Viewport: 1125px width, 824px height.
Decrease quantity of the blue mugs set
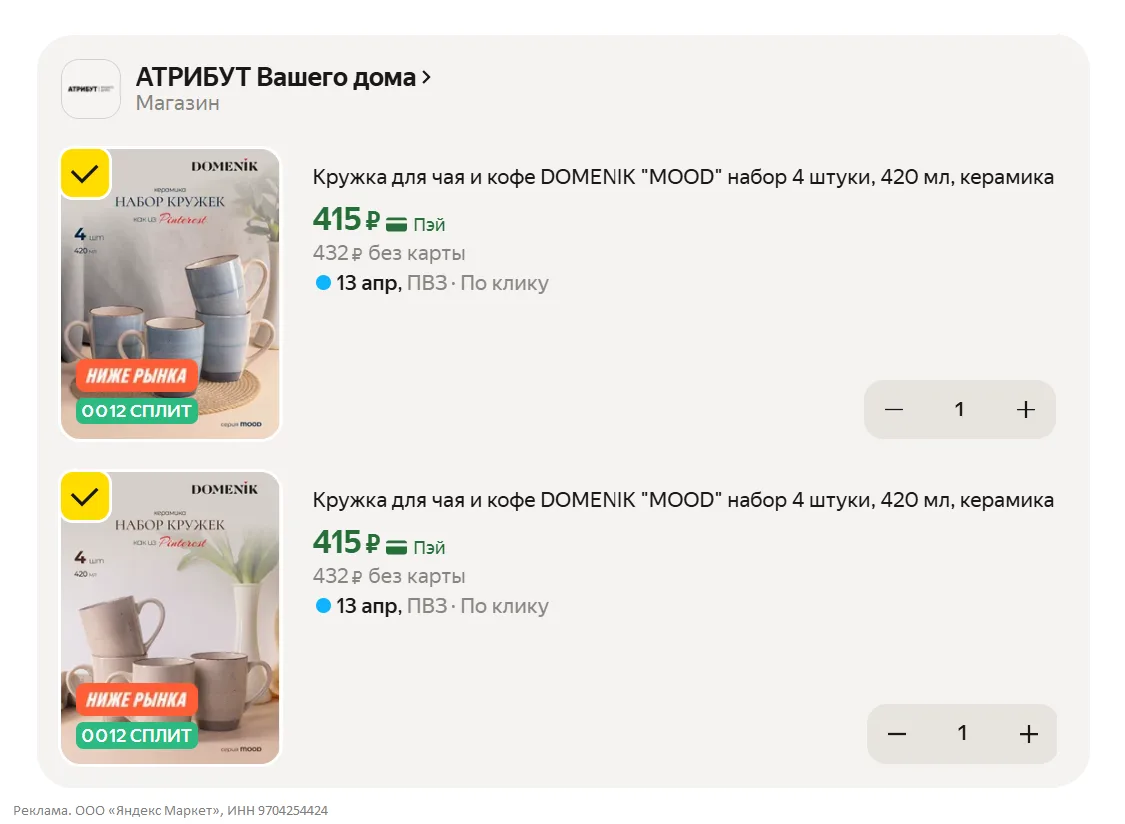tap(894, 409)
